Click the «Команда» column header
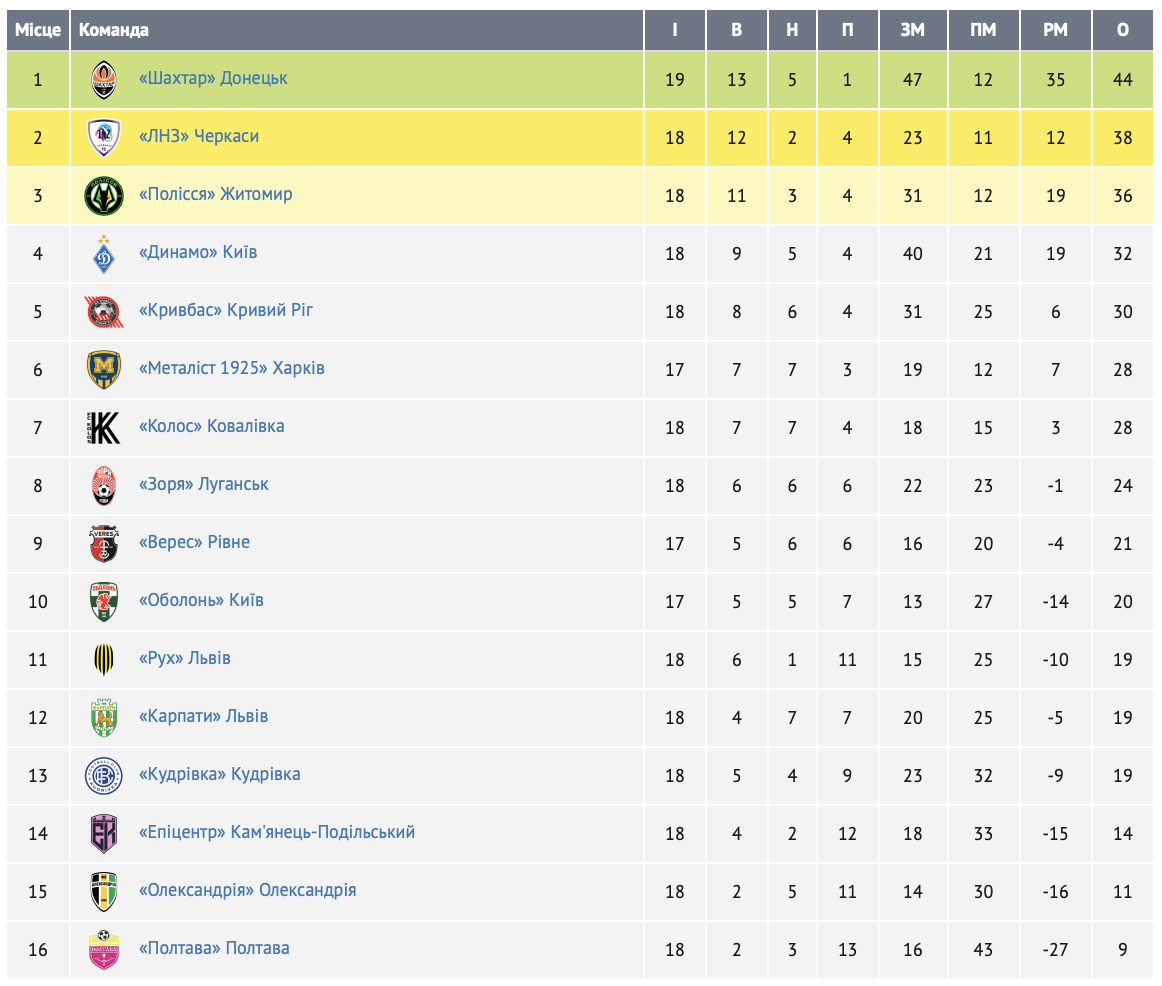 pos(114,30)
